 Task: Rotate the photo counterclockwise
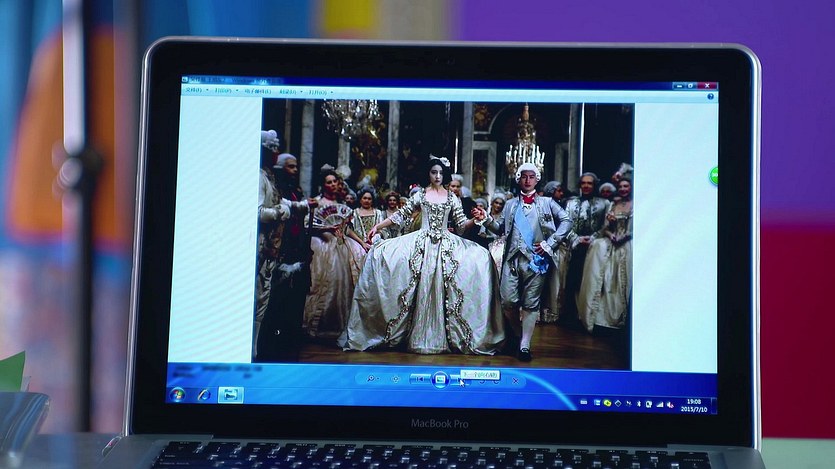click(x=481, y=379)
